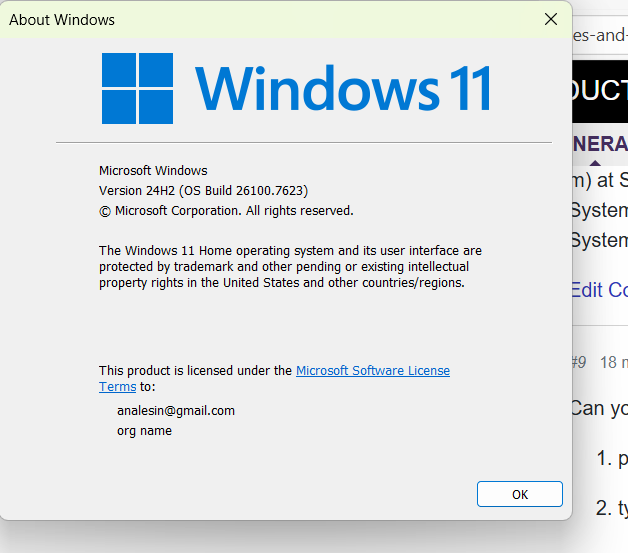Close the About Windows dialog with X
The height and width of the screenshot is (553, 628).
550,19
